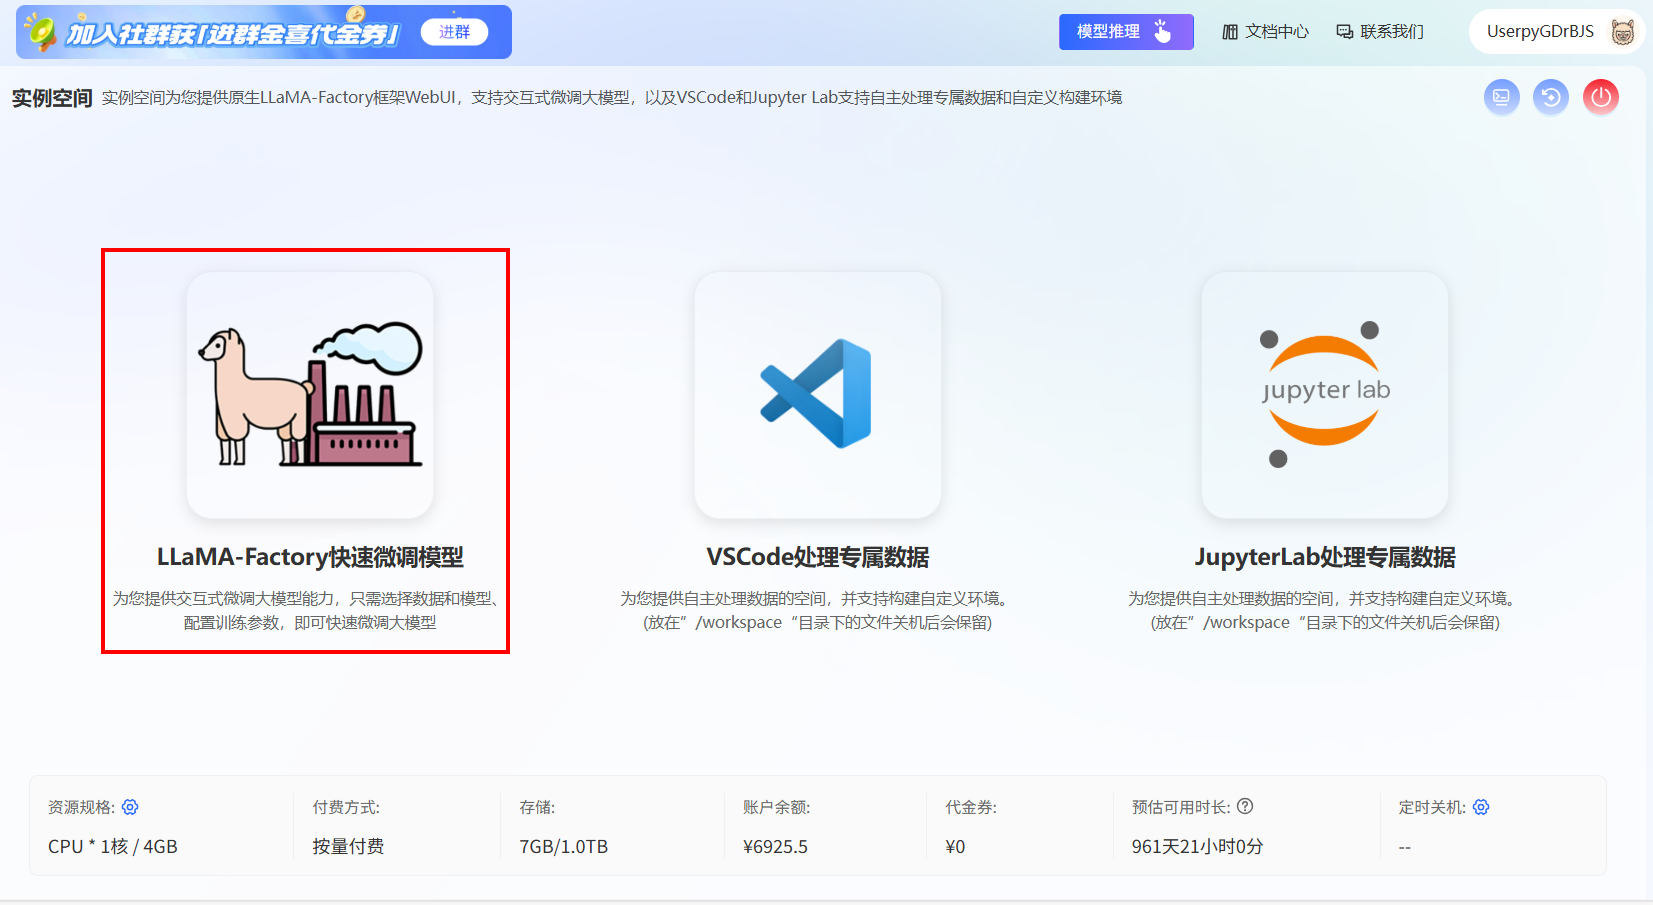Open the Jupyter lab logo tile
Screen dimensions: 1653x905
pyautogui.click(x=1325, y=395)
